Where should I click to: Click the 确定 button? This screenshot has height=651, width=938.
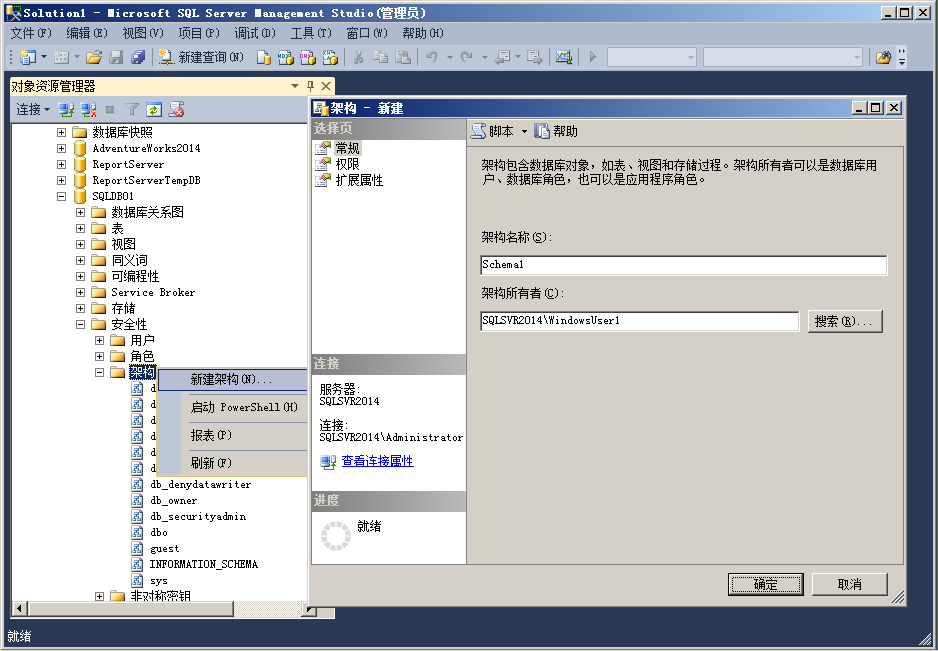[x=765, y=585]
